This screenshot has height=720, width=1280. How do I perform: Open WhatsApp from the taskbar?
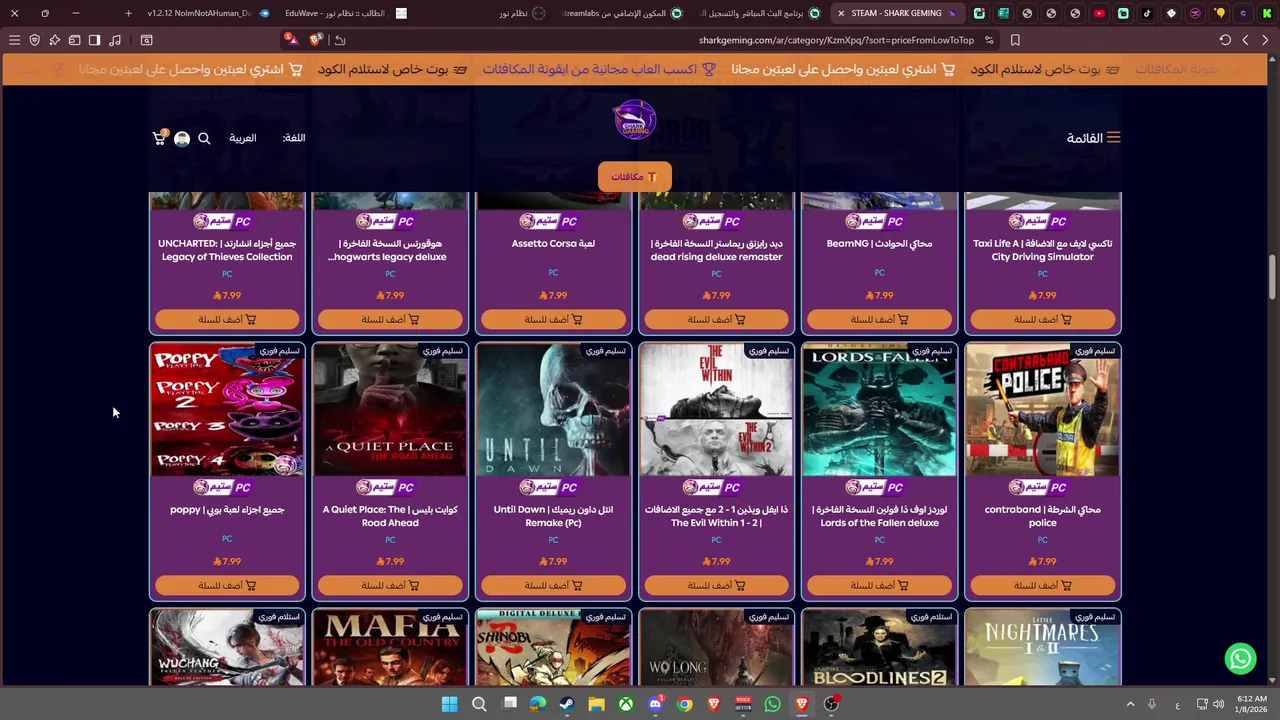click(x=772, y=704)
